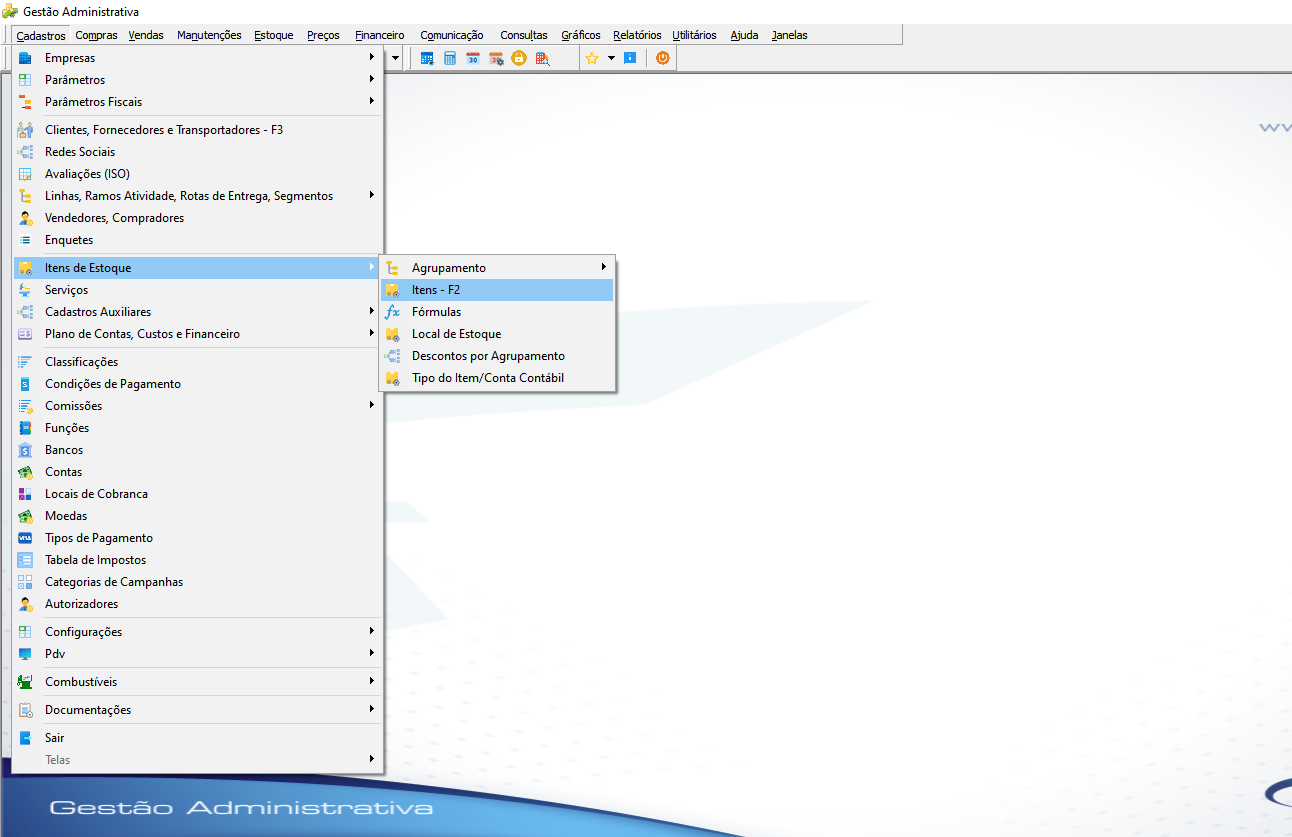The height and width of the screenshot is (837, 1292).
Task: Open the calculator toolbar icon
Action: pos(450,58)
